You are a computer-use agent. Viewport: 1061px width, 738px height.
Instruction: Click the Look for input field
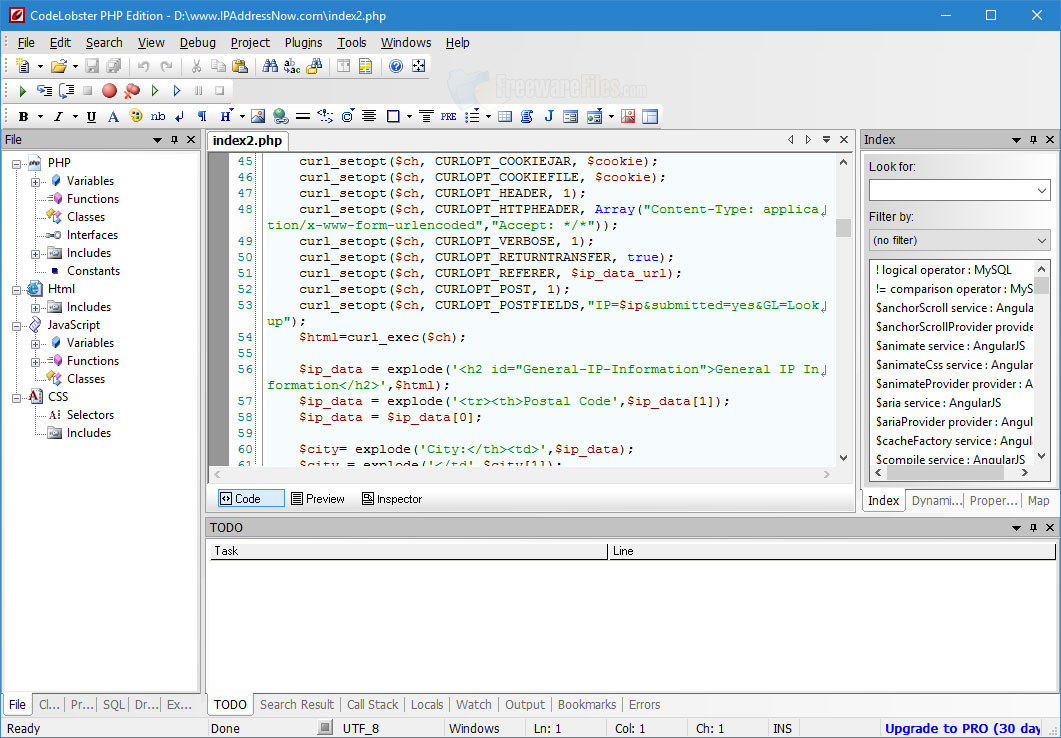[x=951, y=191]
